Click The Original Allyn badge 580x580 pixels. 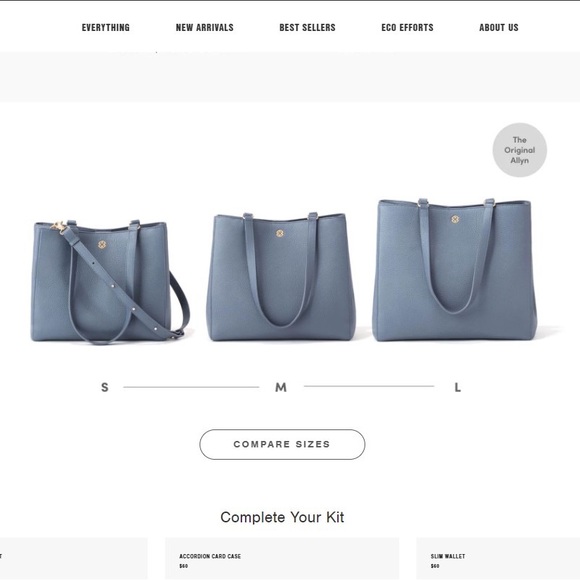[x=520, y=150]
